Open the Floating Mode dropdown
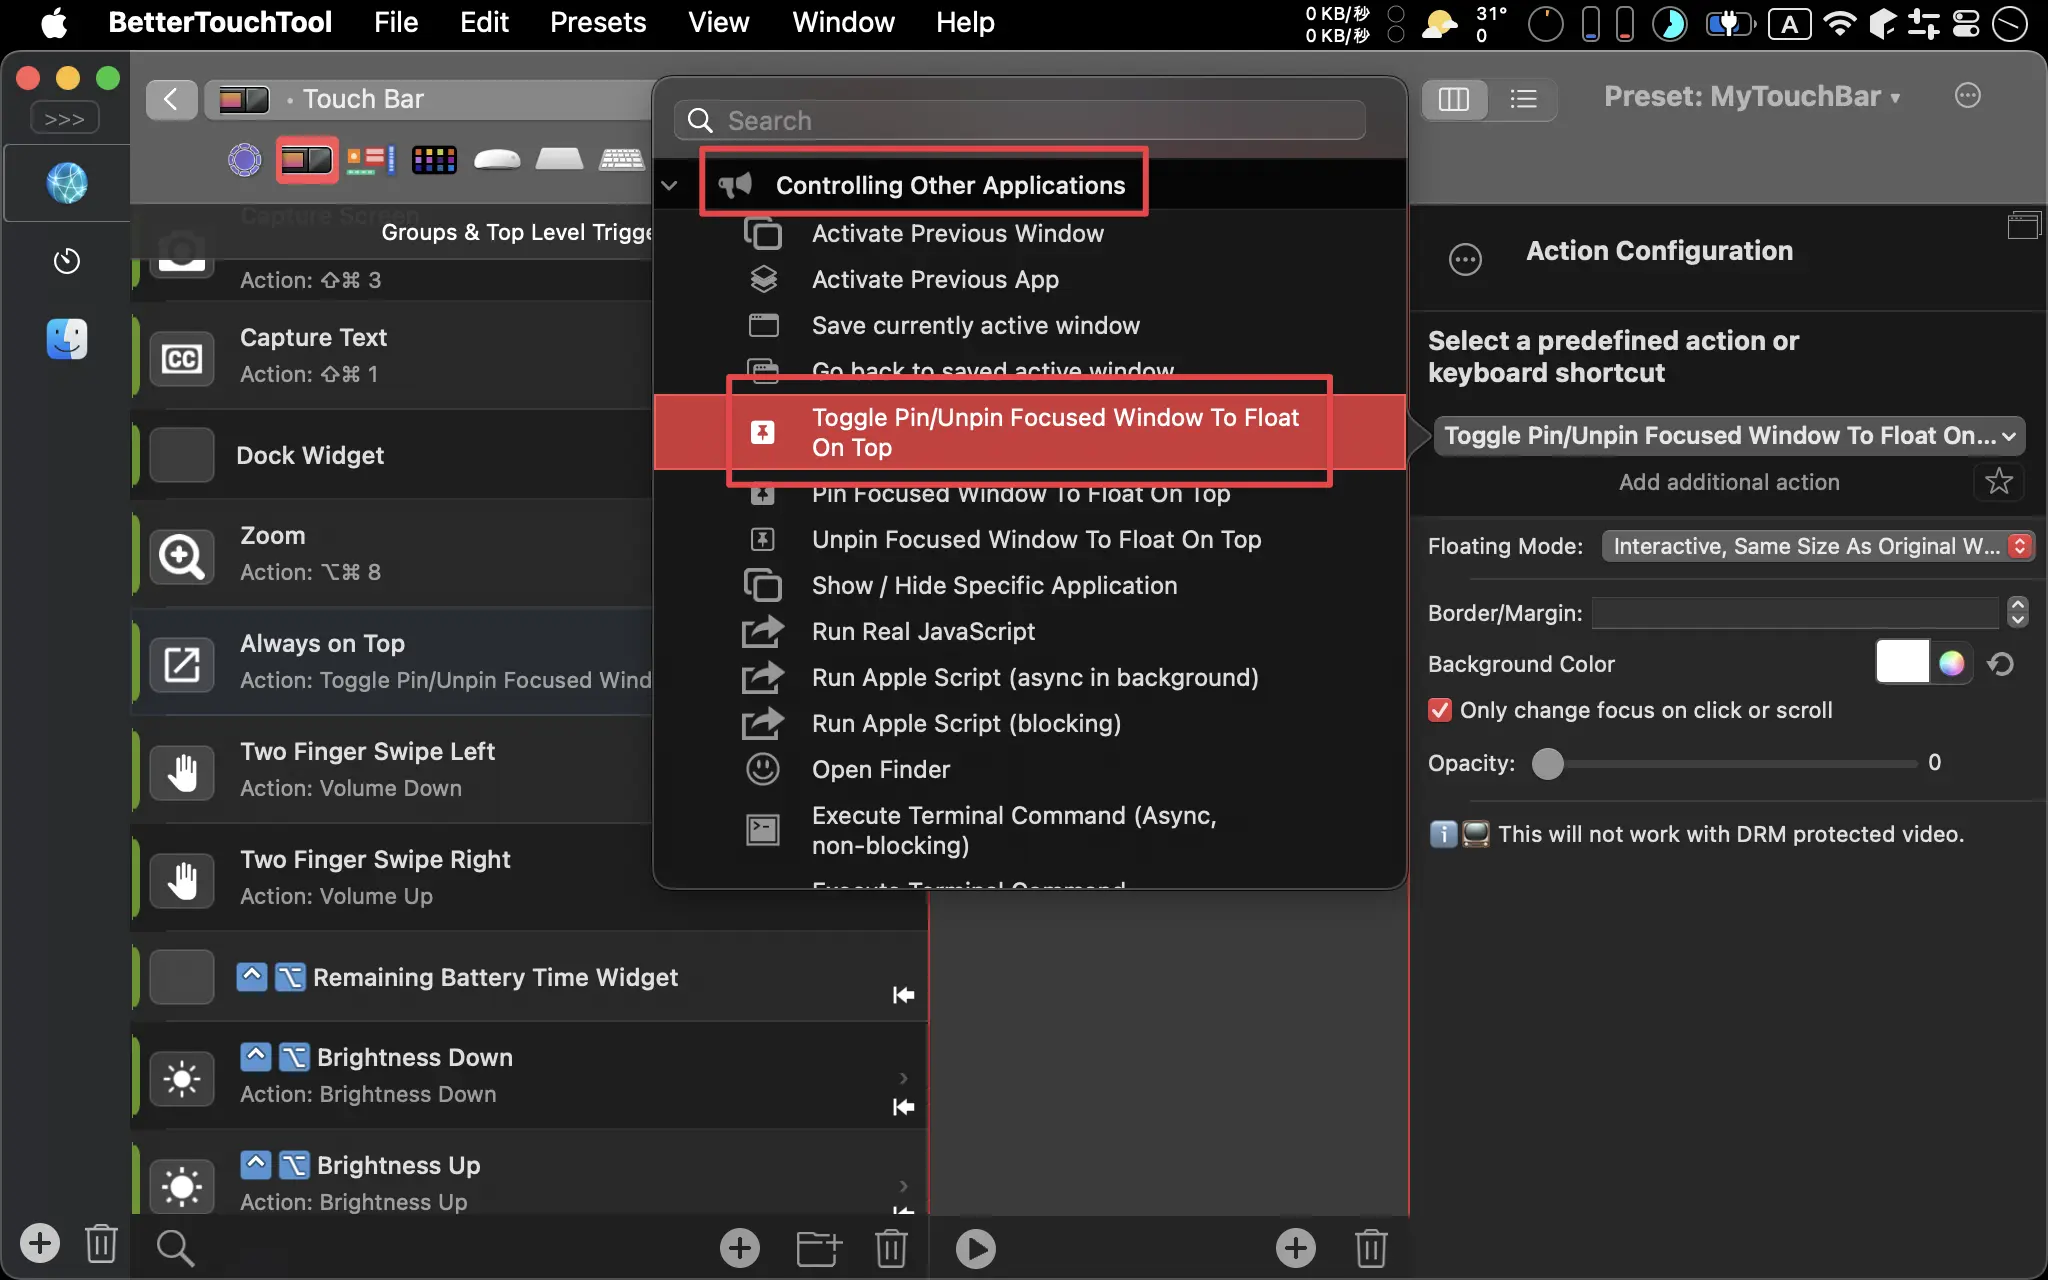The width and height of the screenshot is (2048, 1280). [x=1817, y=546]
